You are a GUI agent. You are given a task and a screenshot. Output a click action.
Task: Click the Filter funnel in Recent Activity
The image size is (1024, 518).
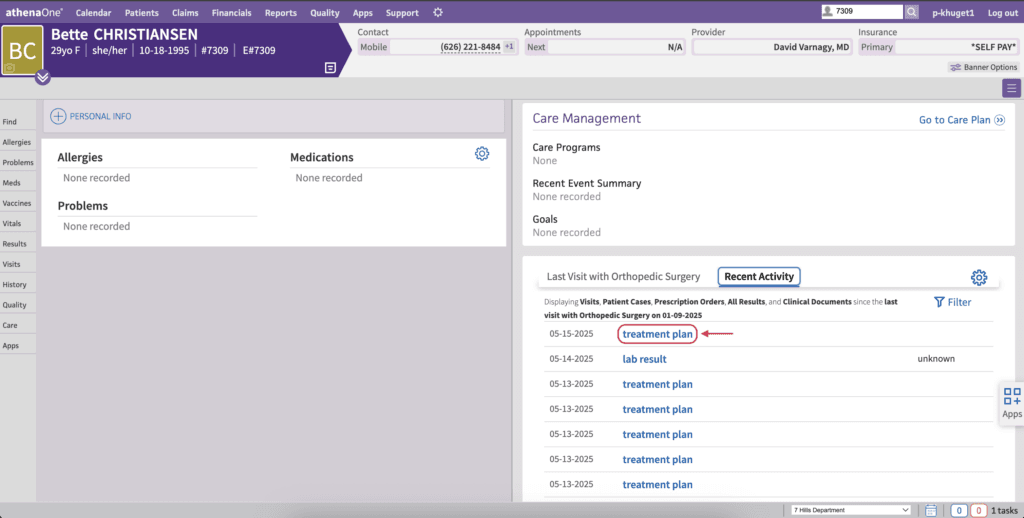click(952, 302)
